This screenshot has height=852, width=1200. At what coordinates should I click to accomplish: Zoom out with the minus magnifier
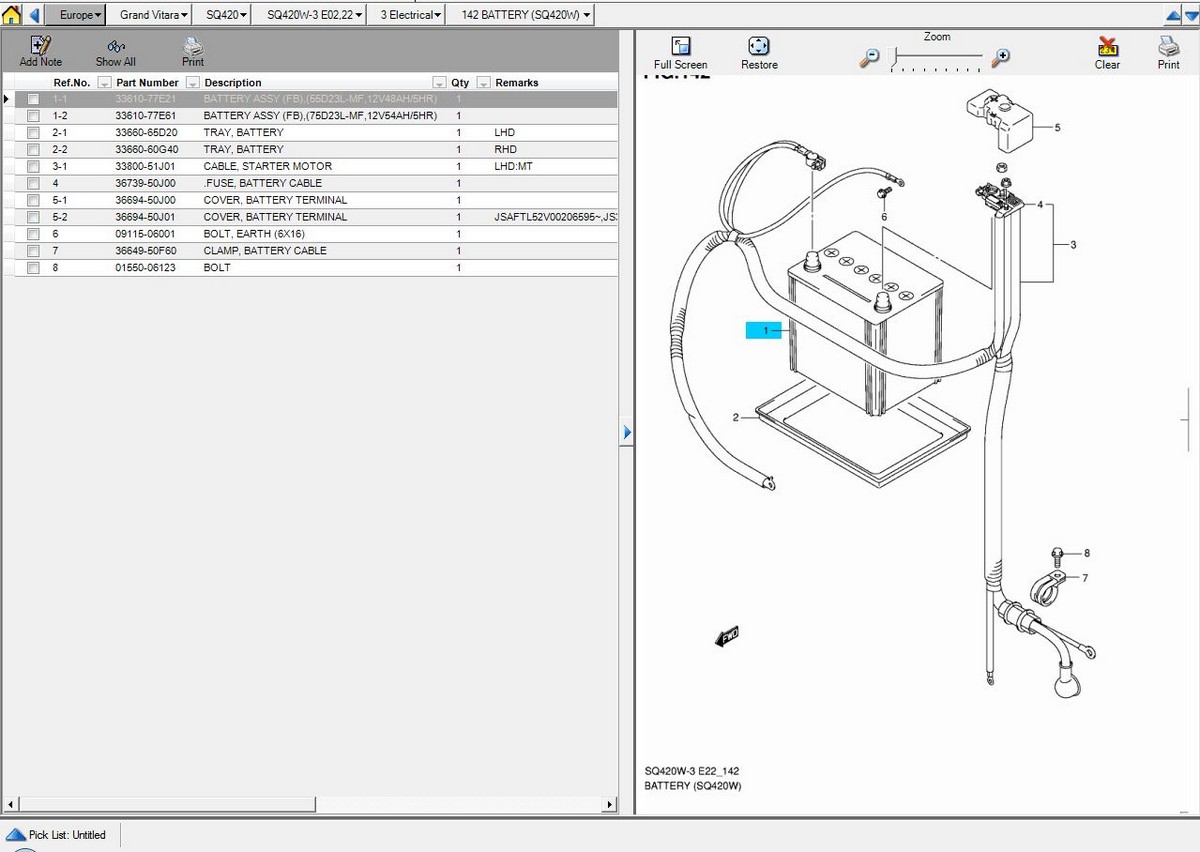[870, 58]
